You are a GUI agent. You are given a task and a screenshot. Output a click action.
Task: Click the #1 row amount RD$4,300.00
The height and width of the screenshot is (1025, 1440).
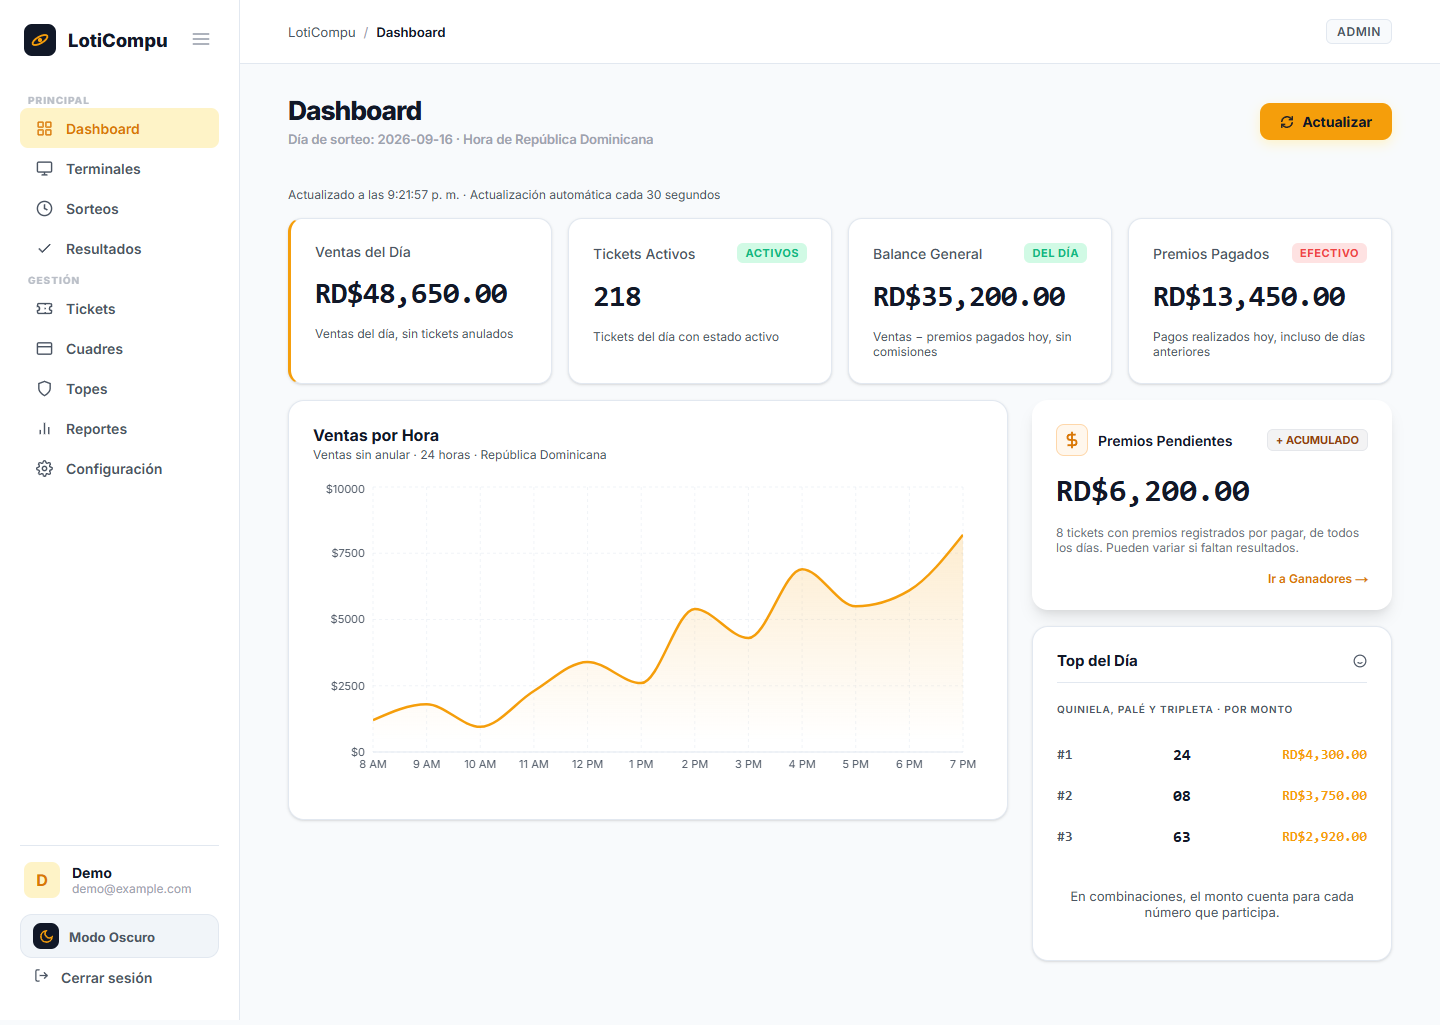coord(1324,755)
